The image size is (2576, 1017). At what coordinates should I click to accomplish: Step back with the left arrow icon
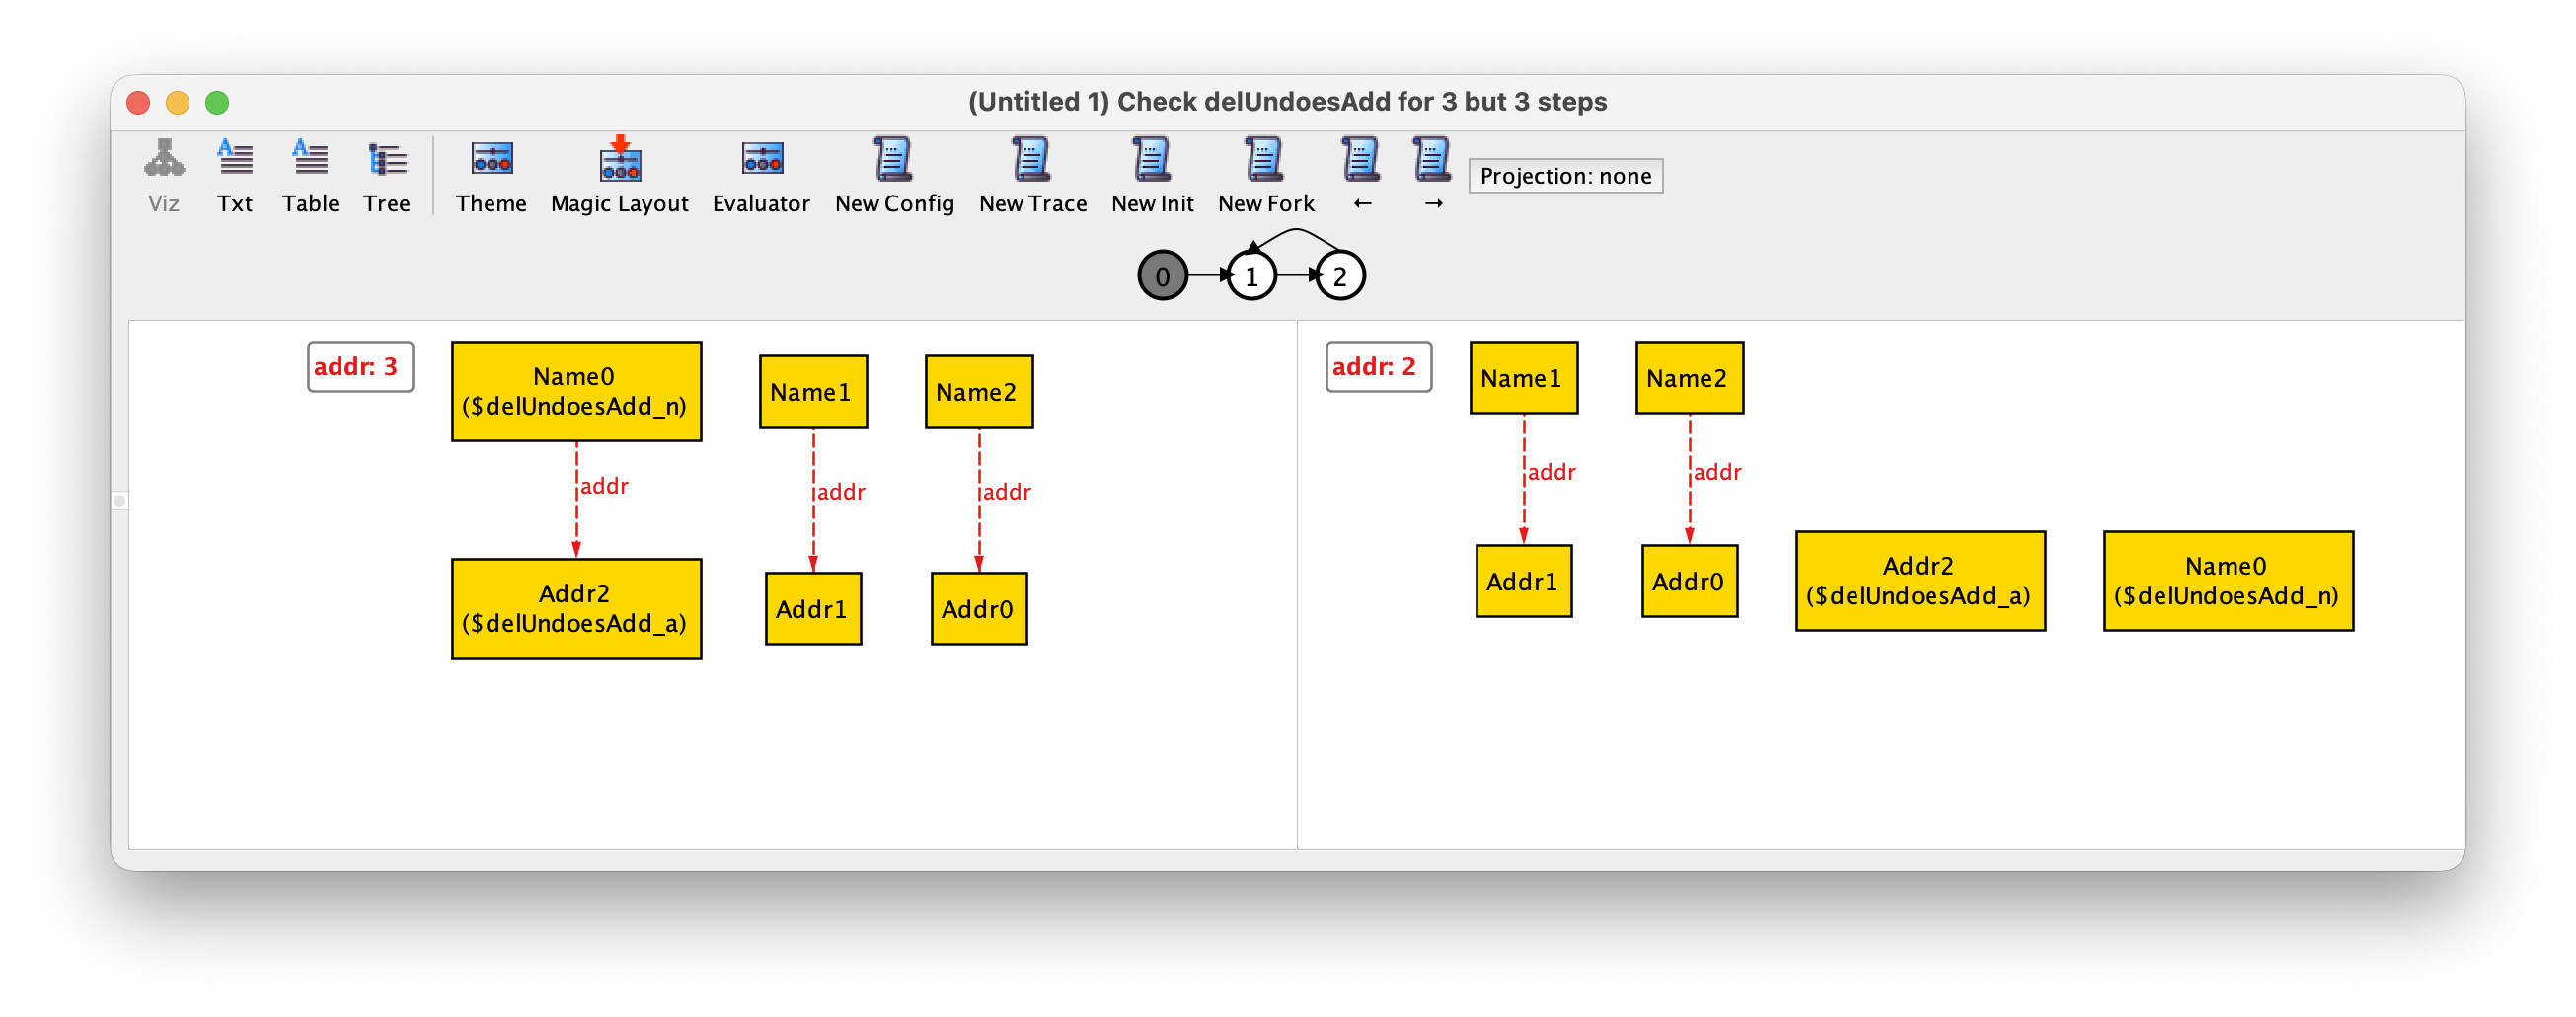click(1362, 175)
